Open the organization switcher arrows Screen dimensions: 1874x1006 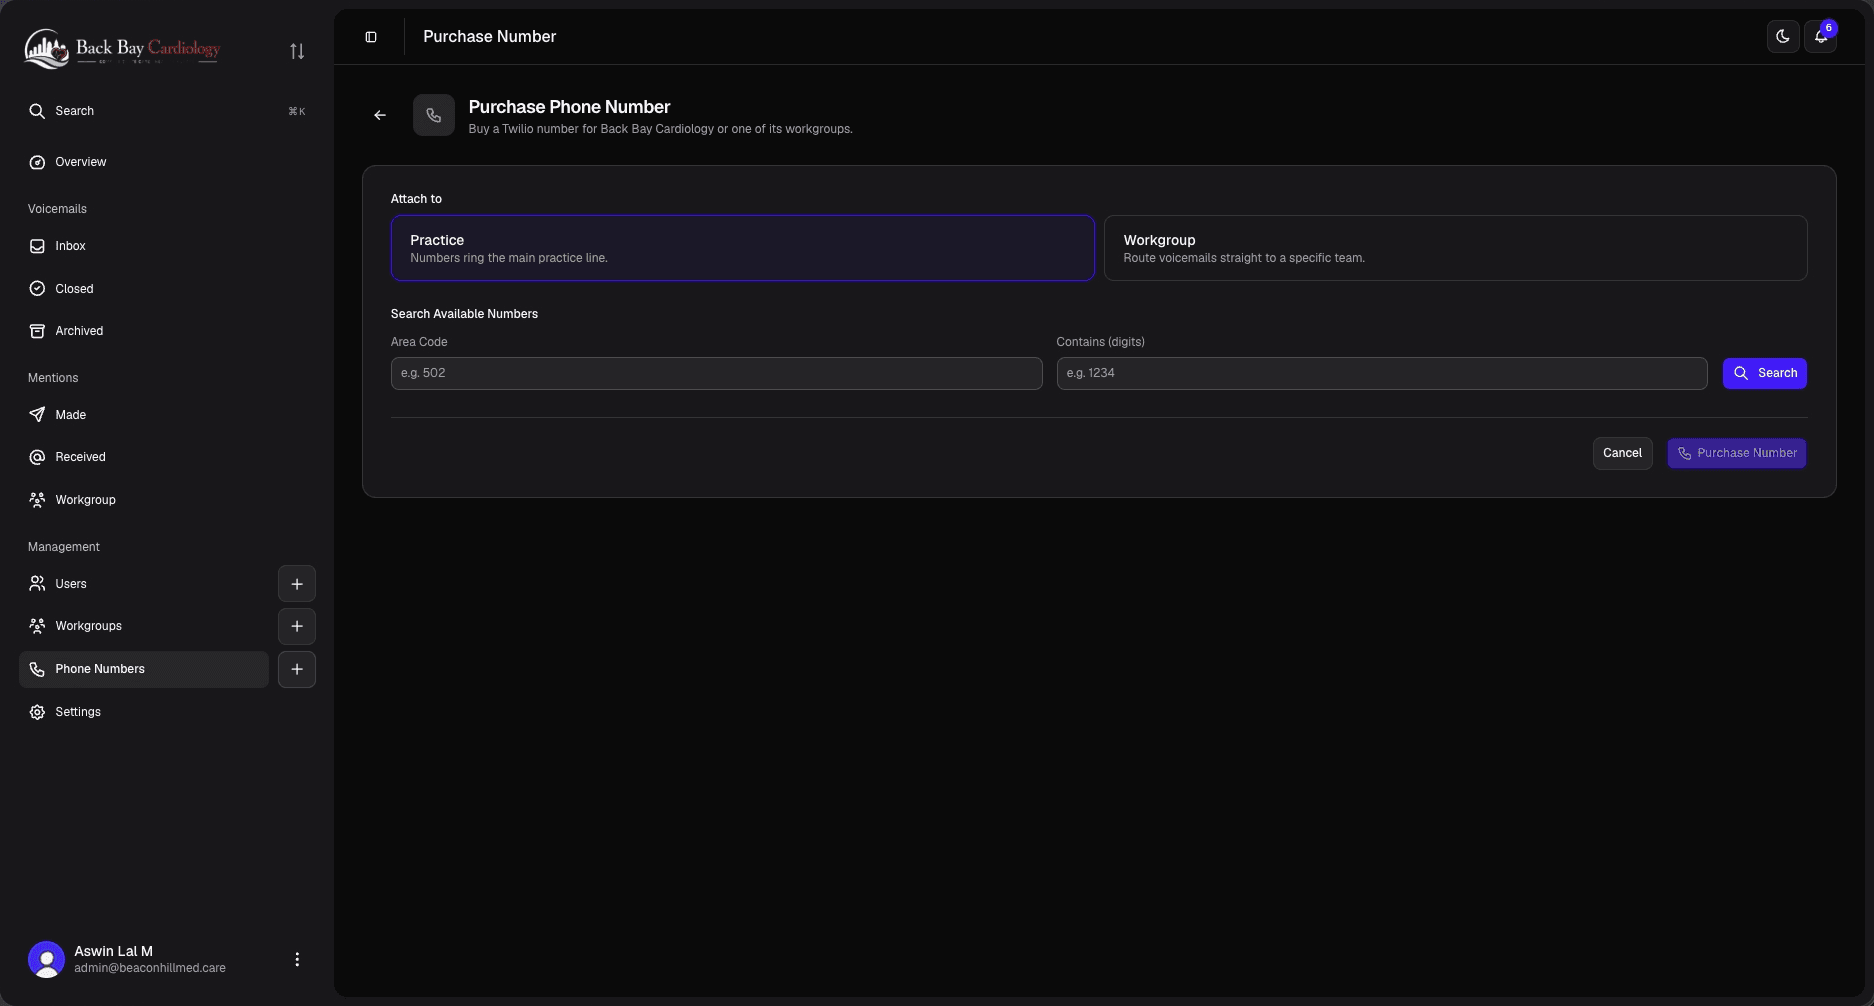[297, 51]
